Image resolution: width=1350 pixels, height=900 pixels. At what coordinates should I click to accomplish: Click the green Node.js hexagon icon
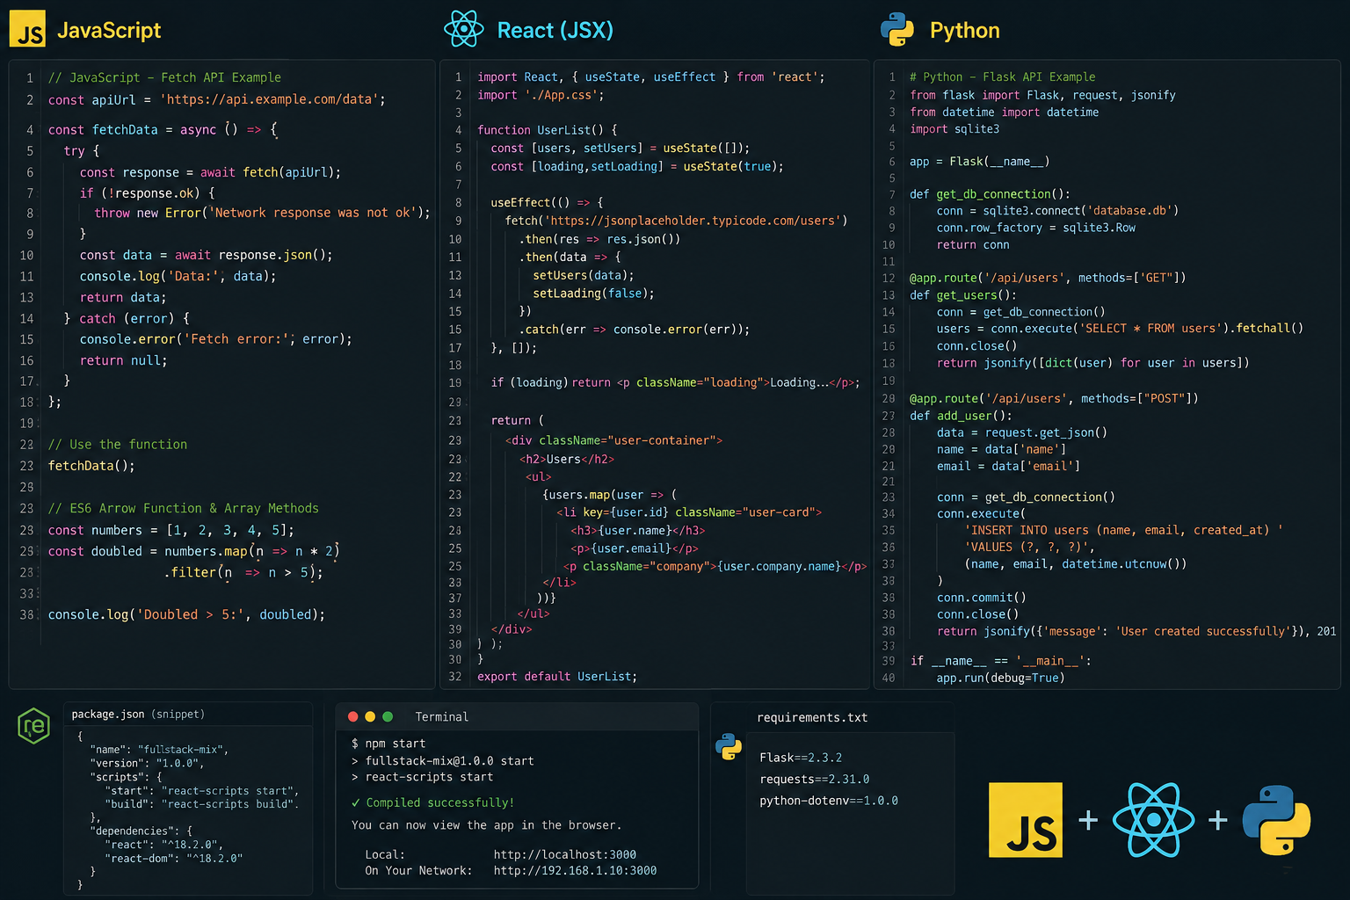[x=34, y=726]
